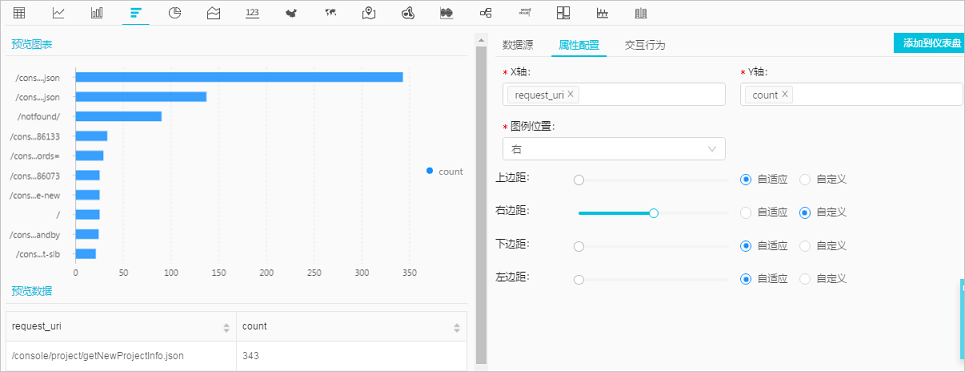Click the 添加到仪表盘 button
Viewport: 965px width, 372px height.
[929, 43]
